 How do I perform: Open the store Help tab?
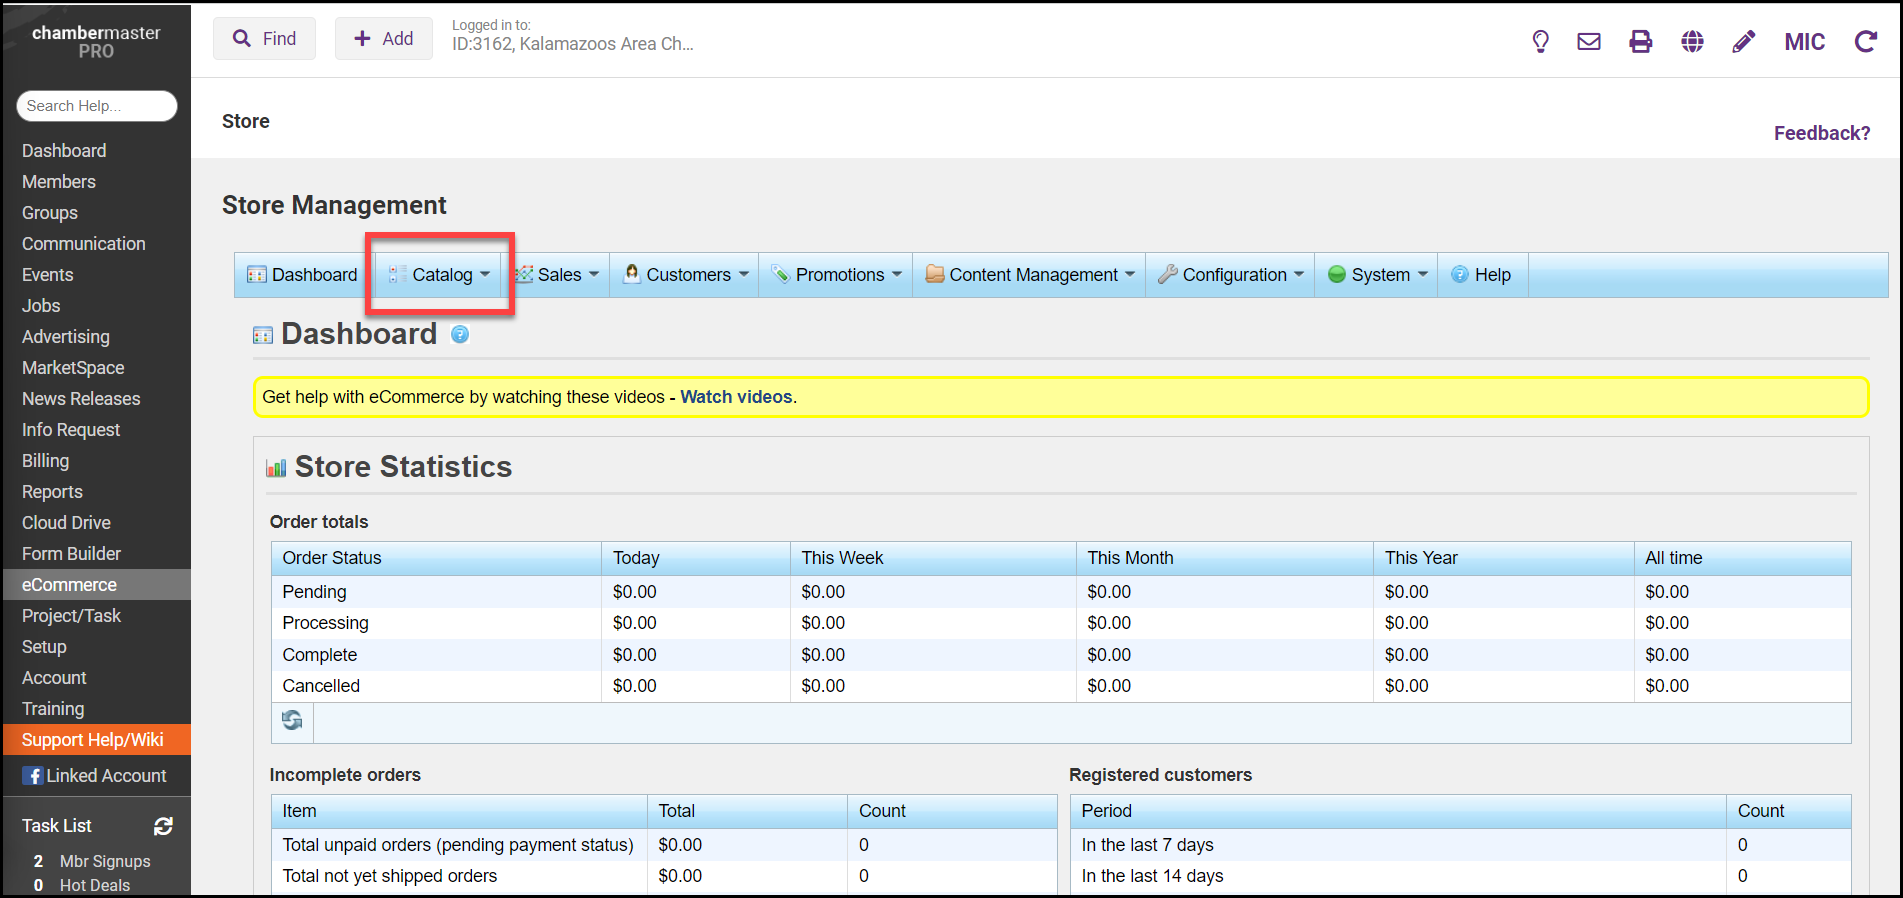point(1482,275)
